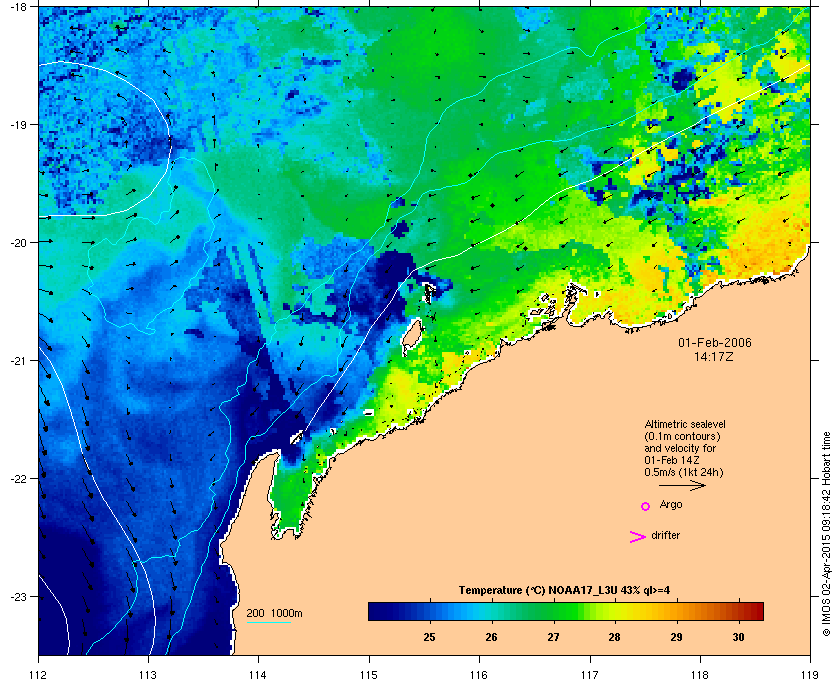The image size is (840, 680).
Task: Click the IMOS copyright timestamp text
Action: (826, 535)
